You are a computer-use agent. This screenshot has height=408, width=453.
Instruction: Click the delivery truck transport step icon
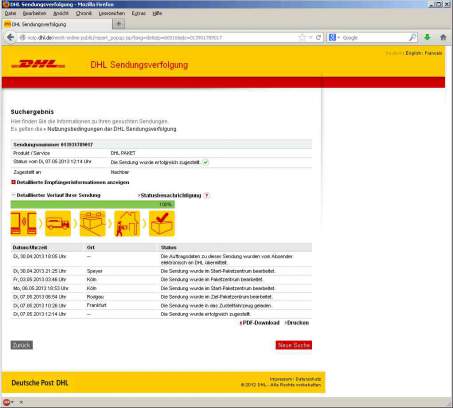tap(58, 223)
